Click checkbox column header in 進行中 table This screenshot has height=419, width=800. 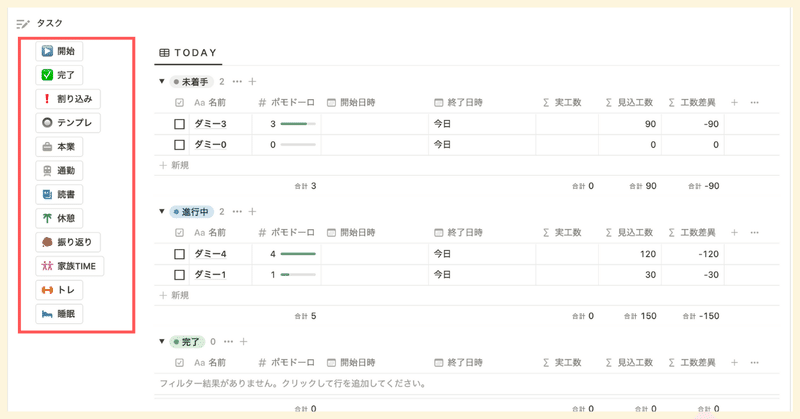(x=179, y=233)
